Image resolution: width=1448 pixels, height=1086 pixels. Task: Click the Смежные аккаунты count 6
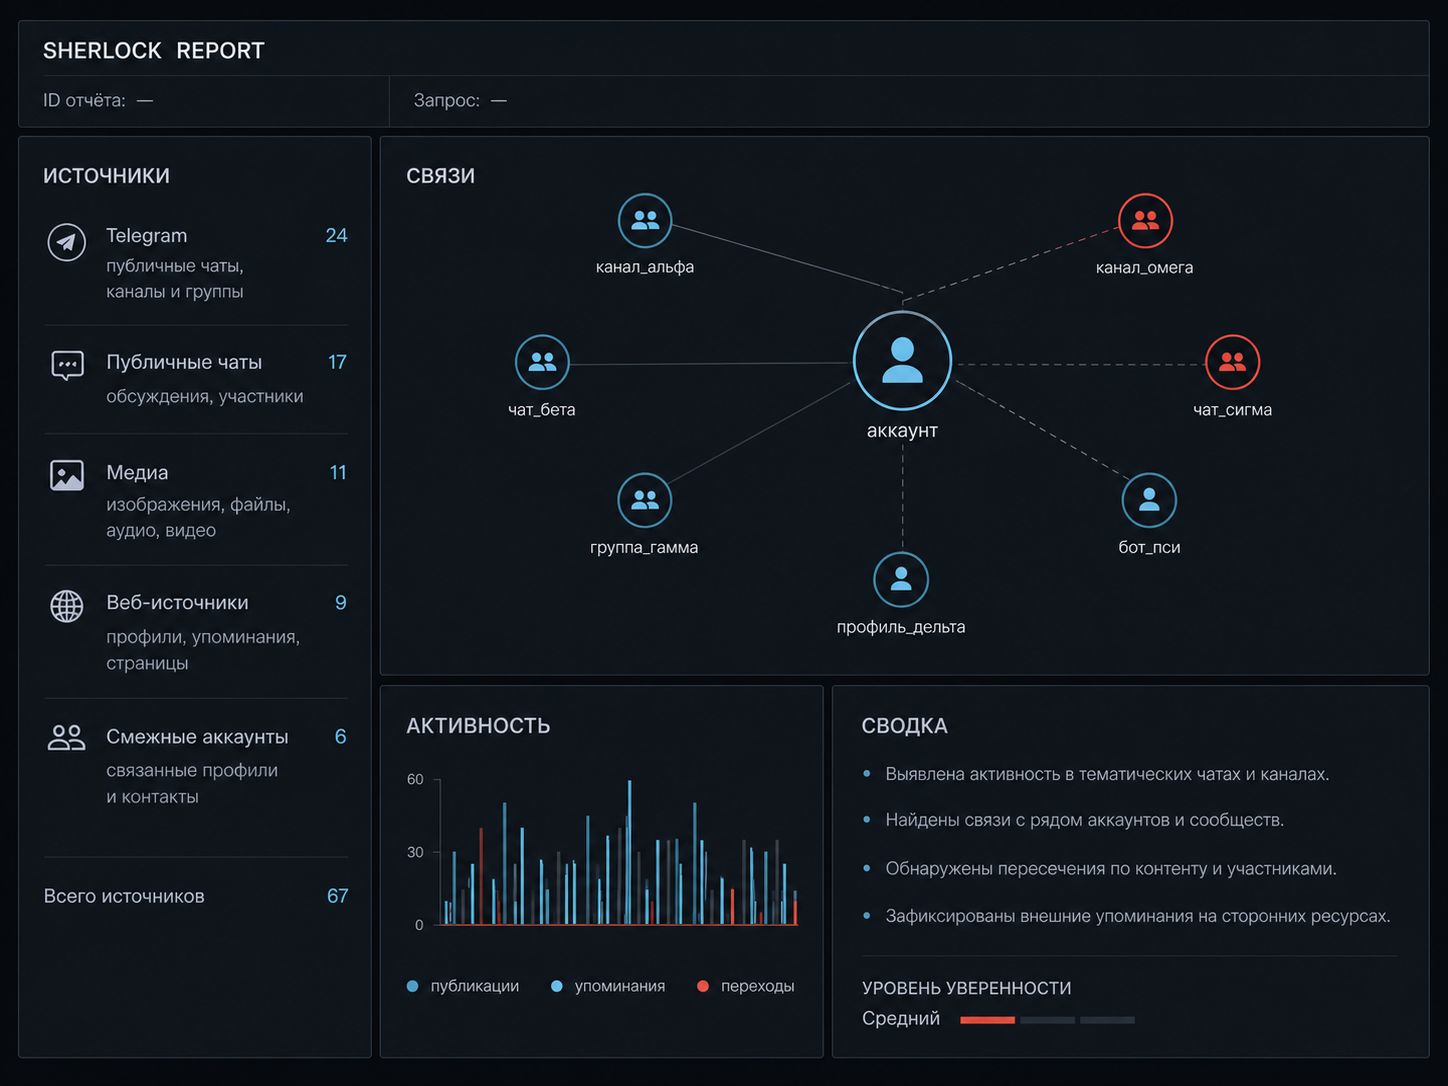[x=341, y=737]
